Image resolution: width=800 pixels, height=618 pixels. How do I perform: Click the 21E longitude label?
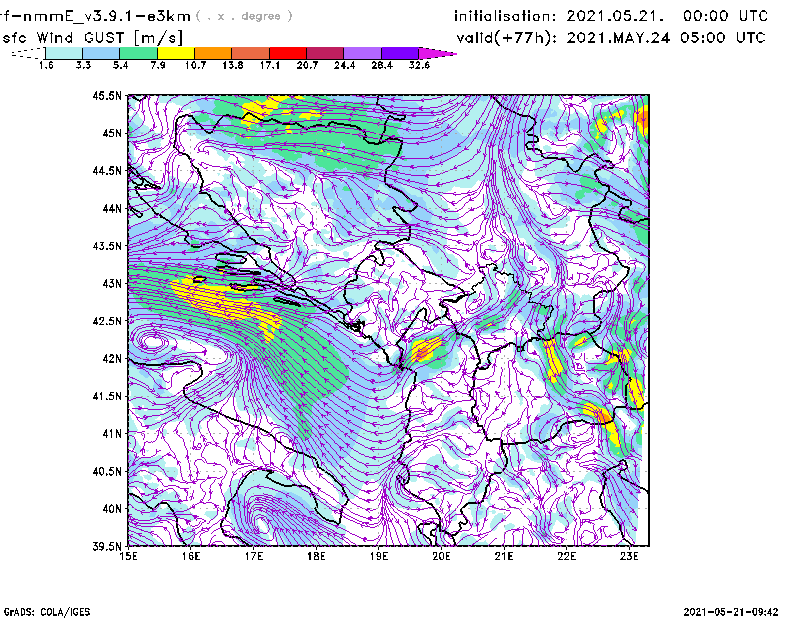pos(504,556)
